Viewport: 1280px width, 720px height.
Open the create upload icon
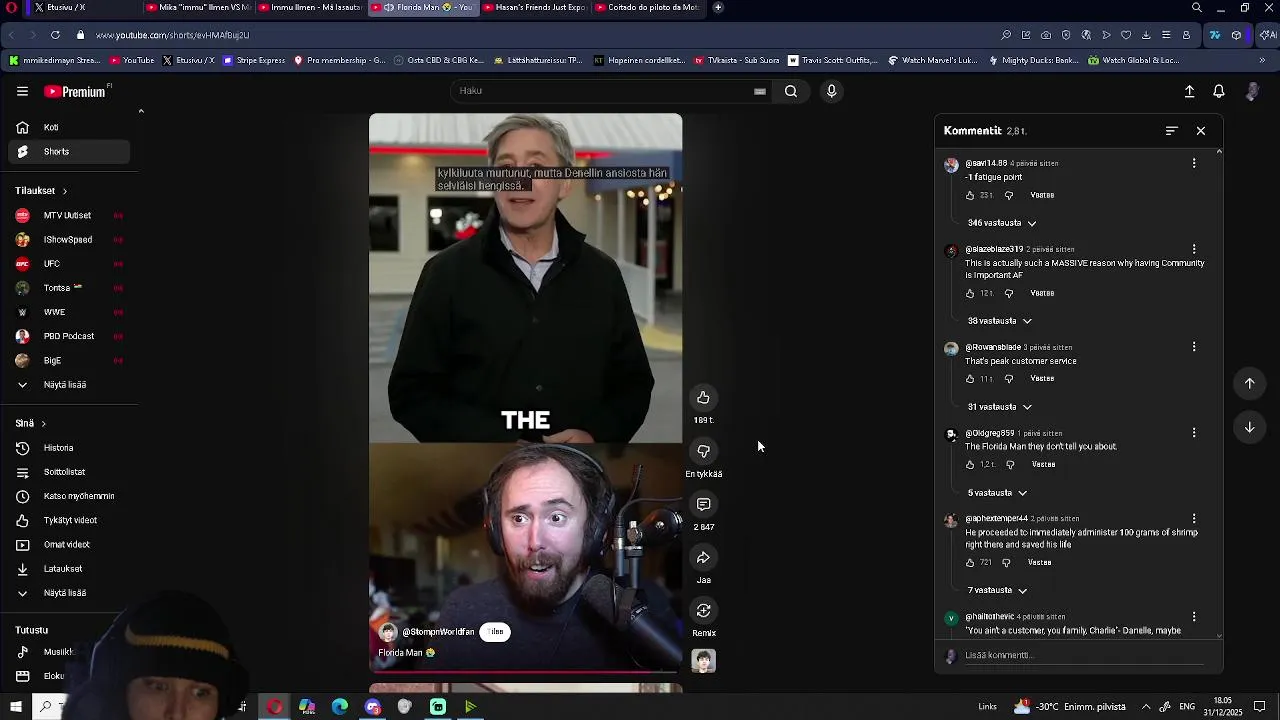[1189, 91]
